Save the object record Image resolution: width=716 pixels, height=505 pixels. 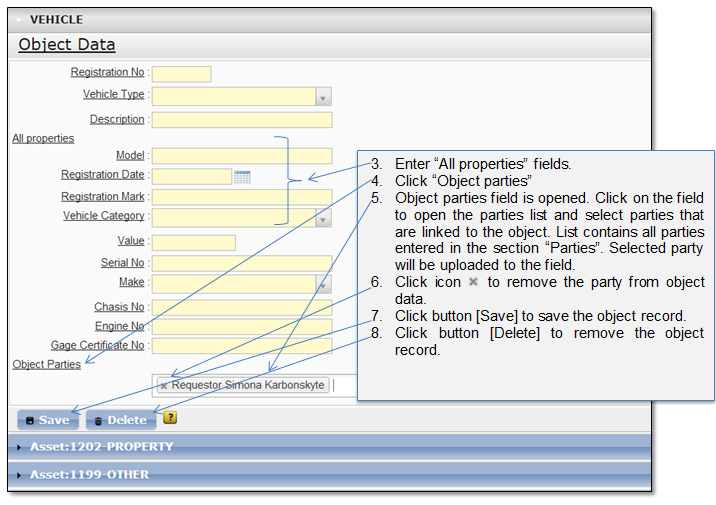pyautogui.click(x=48, y=420)
